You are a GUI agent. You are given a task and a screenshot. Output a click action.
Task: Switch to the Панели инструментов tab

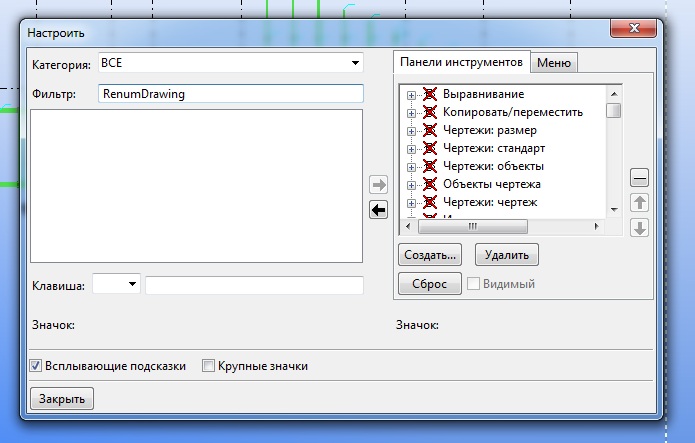point(461,62)
